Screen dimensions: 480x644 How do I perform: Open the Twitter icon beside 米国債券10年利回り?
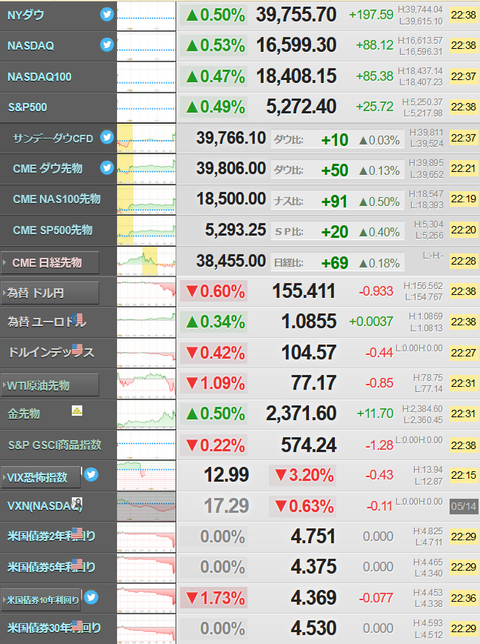click(91, 597)
